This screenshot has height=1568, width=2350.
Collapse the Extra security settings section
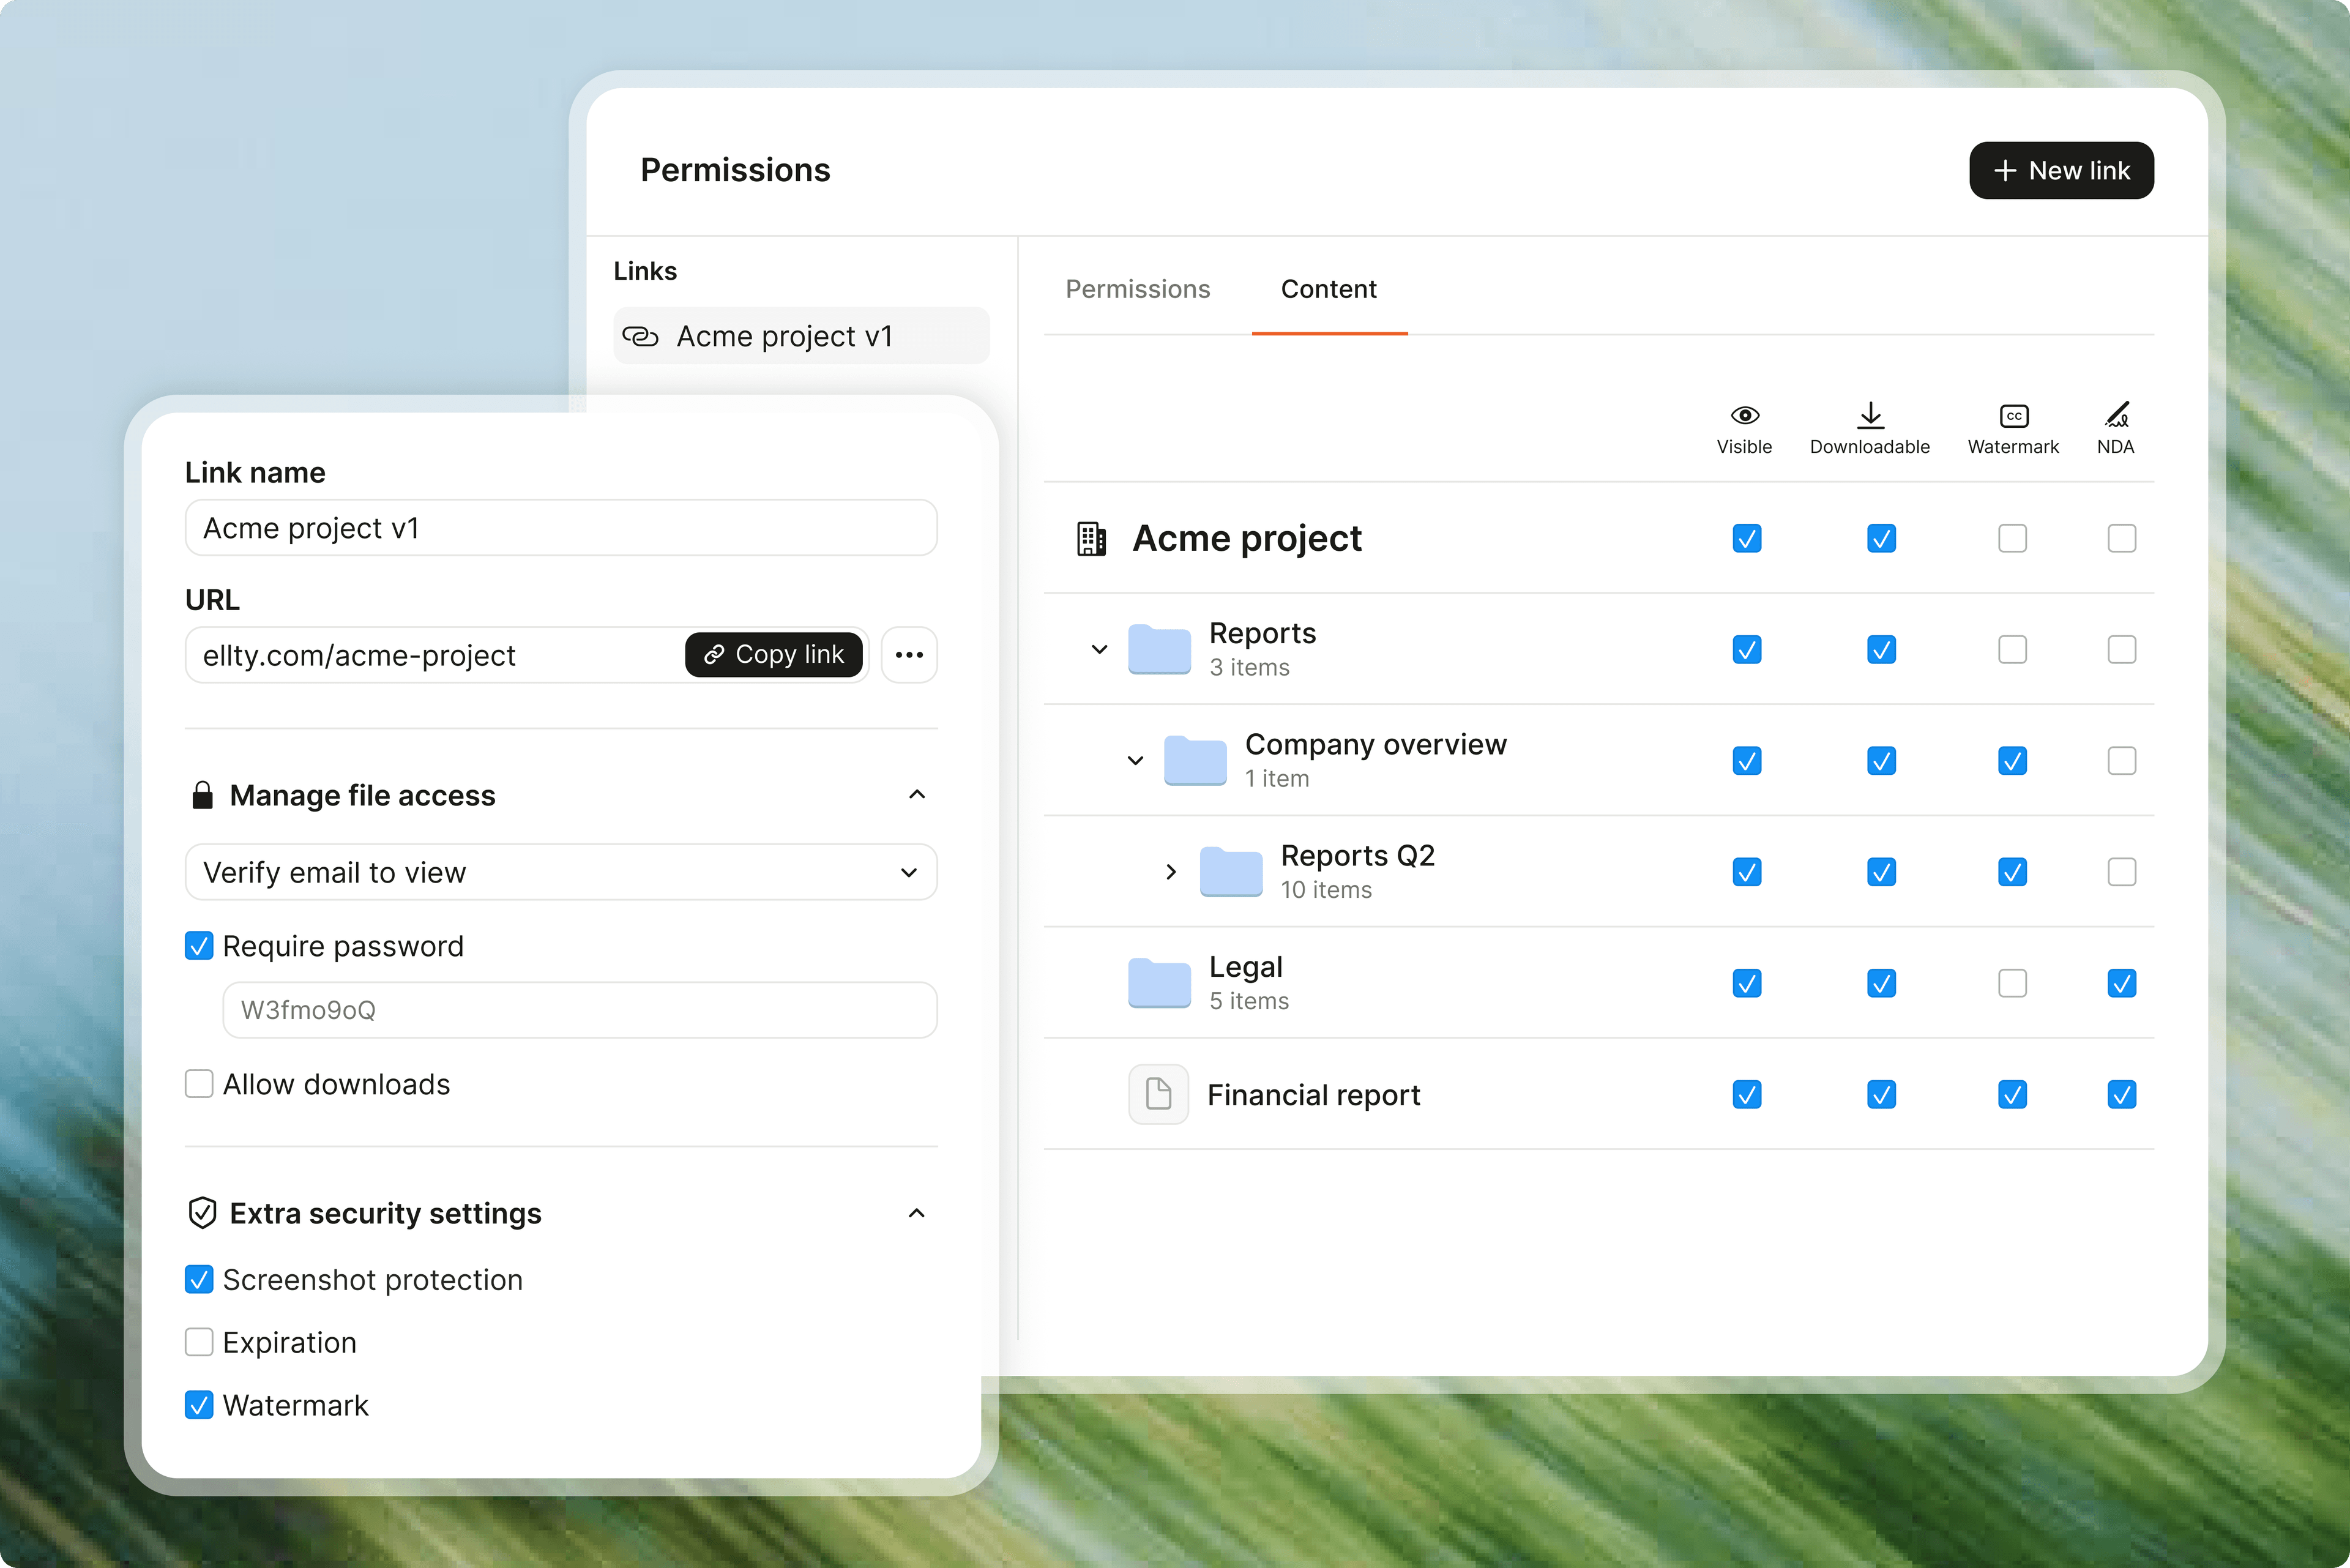pyautogui.click(x=916, y=1213)
